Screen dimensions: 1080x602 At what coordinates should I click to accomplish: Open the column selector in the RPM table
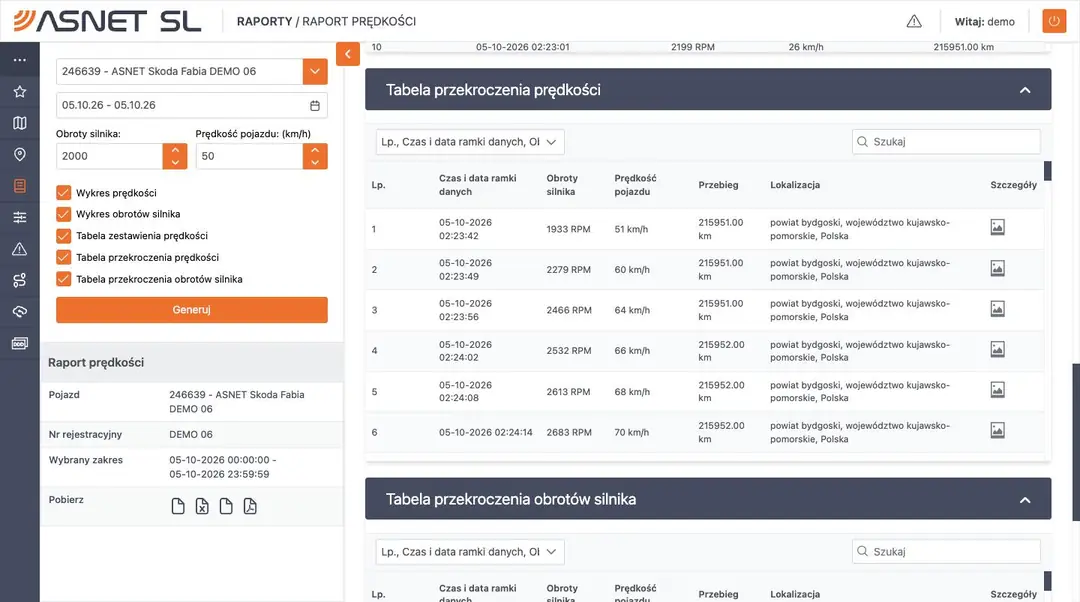470,552
